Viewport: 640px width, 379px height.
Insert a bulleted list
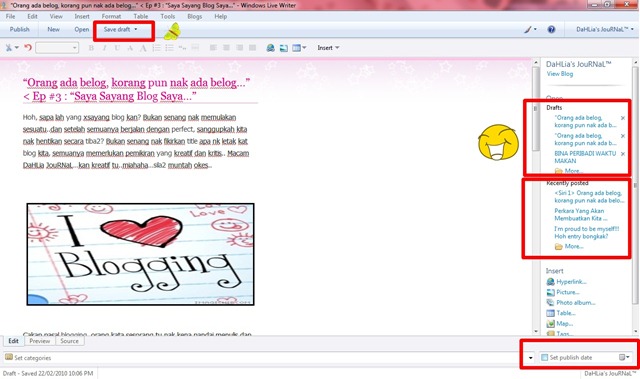(x=169, y=48)
